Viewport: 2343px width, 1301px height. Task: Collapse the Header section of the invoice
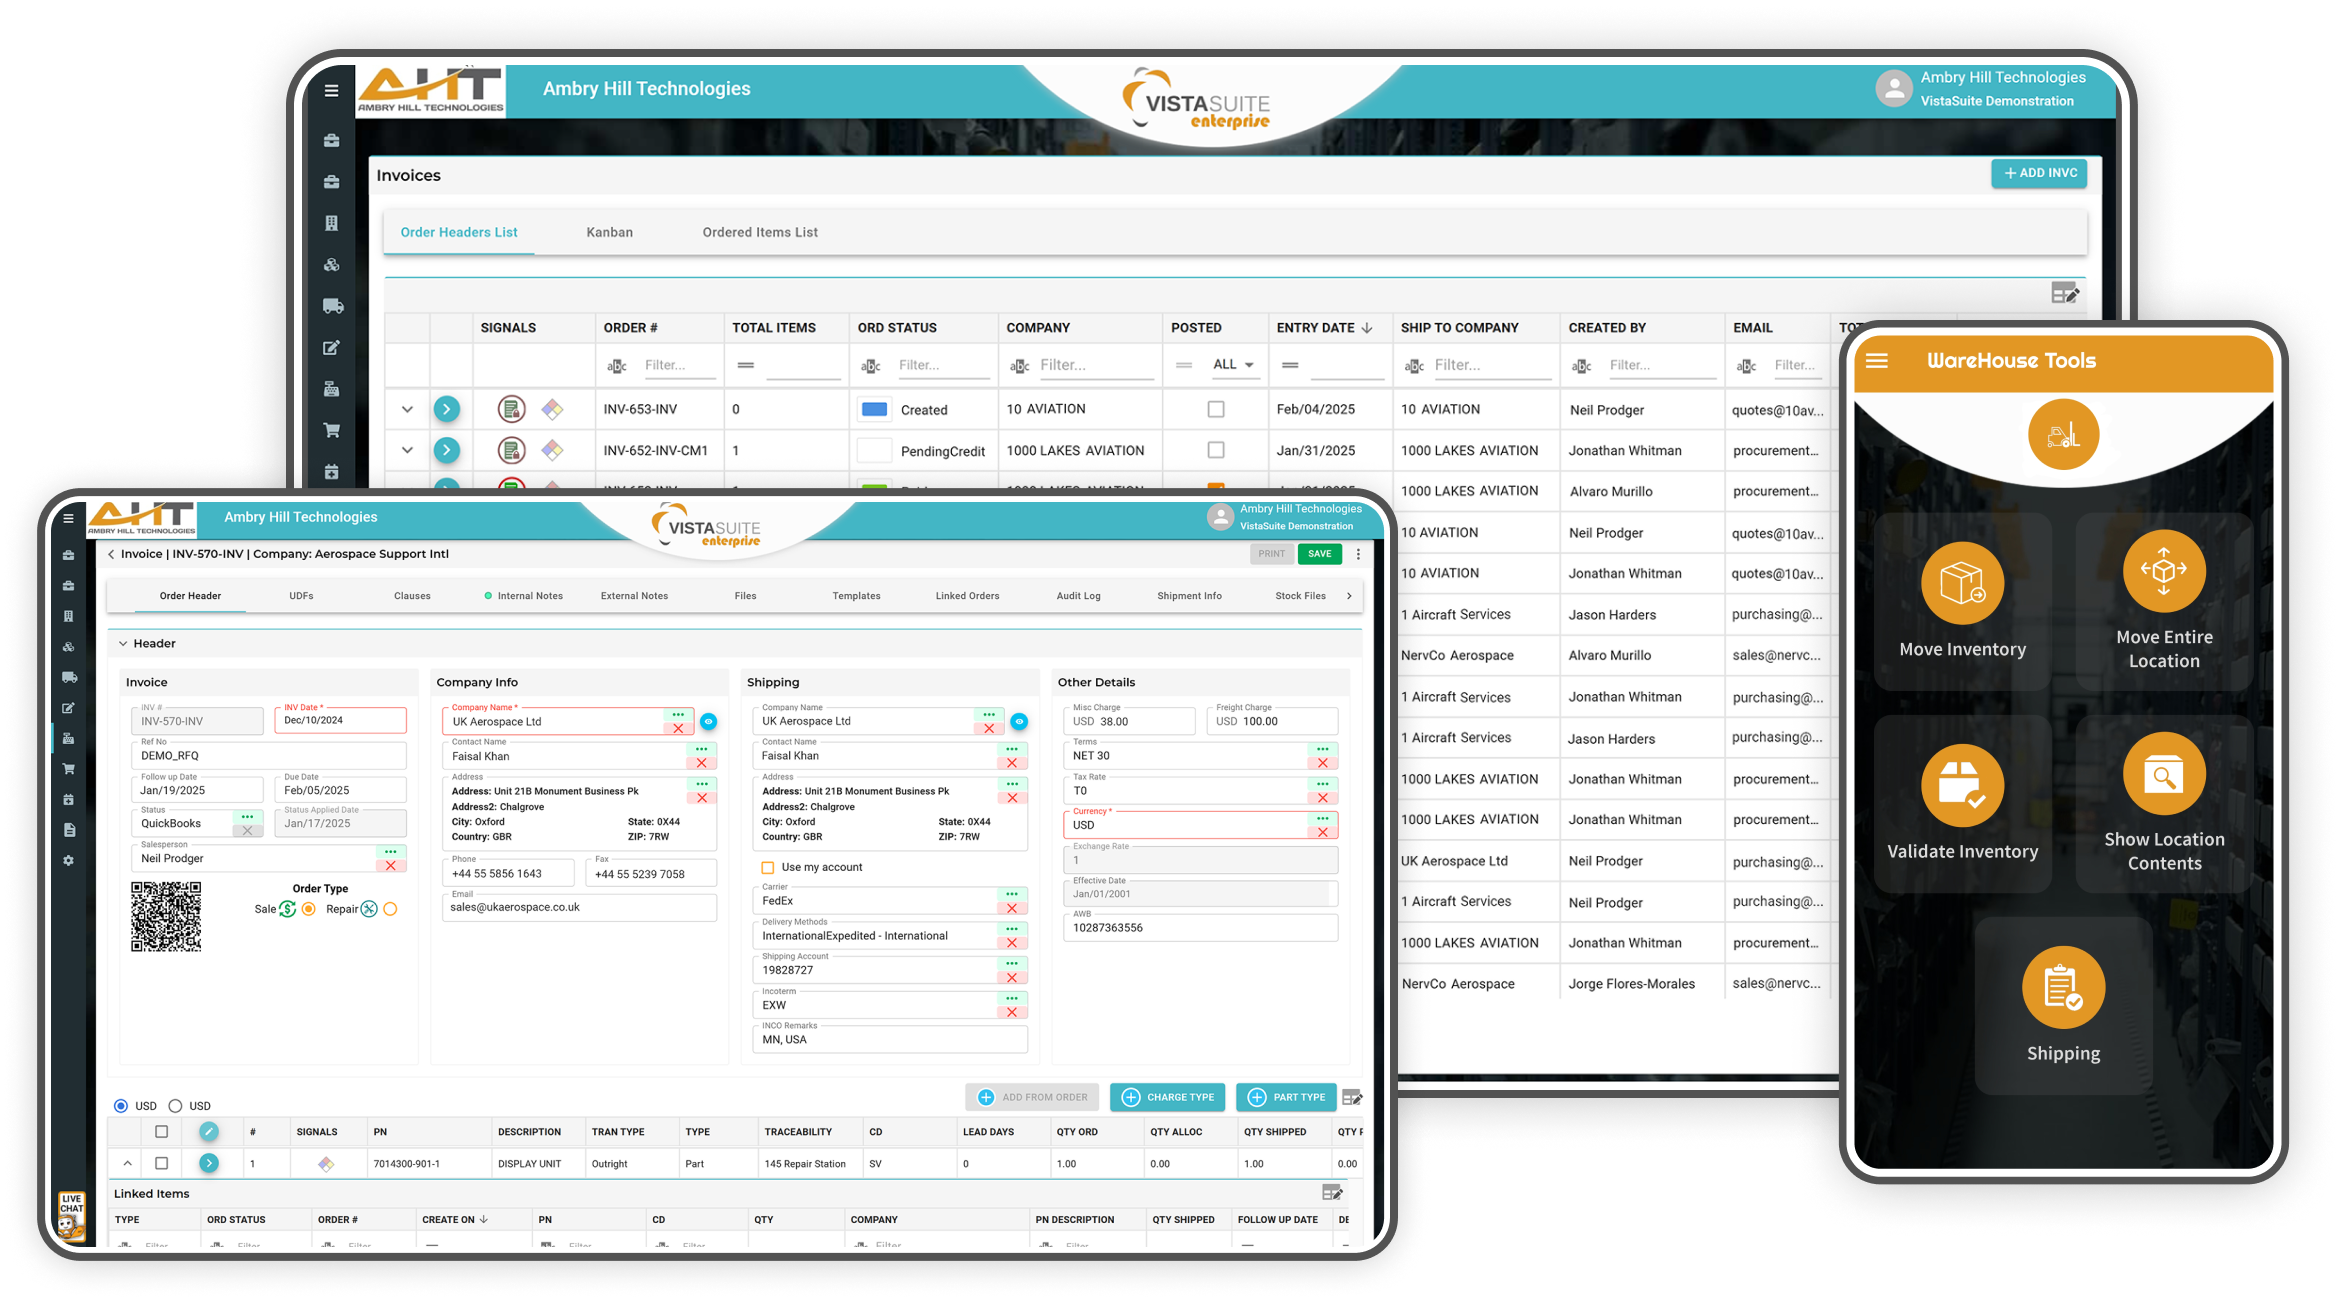point(123,643)
